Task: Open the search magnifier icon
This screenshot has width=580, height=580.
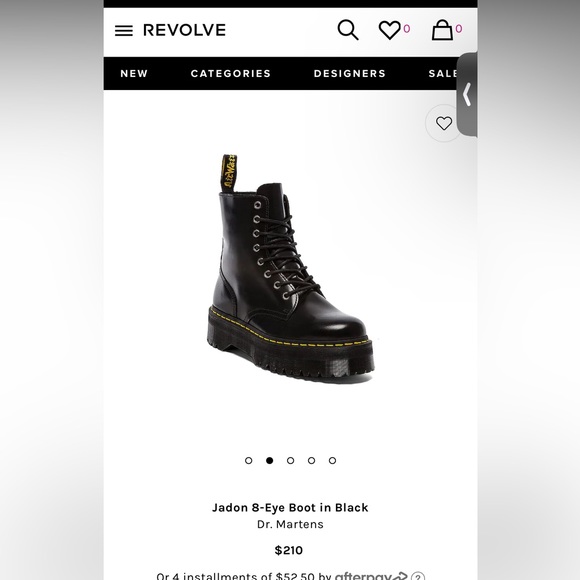Action: point(348,30)
